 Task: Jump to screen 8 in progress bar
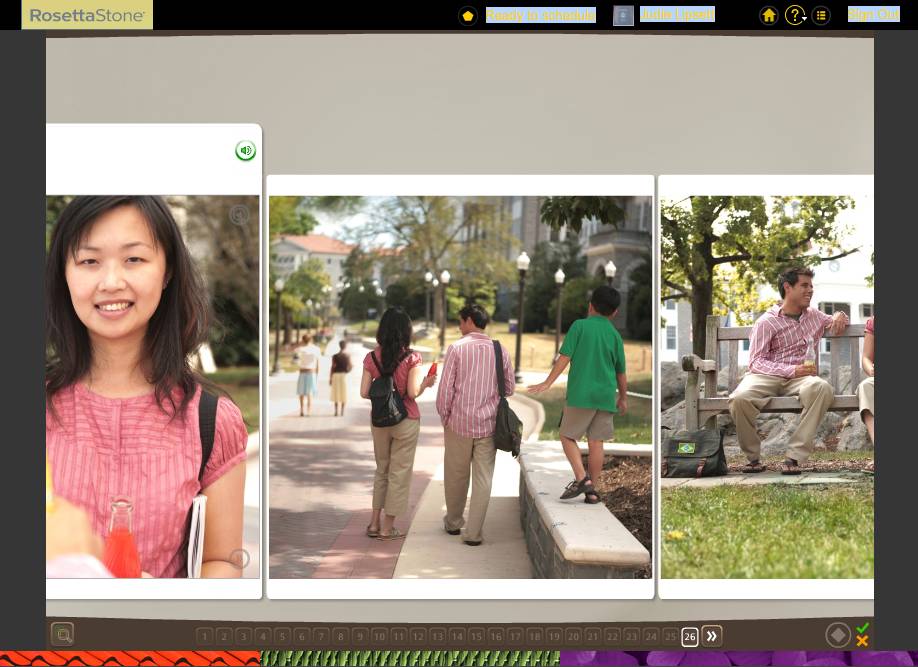(340, 636)
